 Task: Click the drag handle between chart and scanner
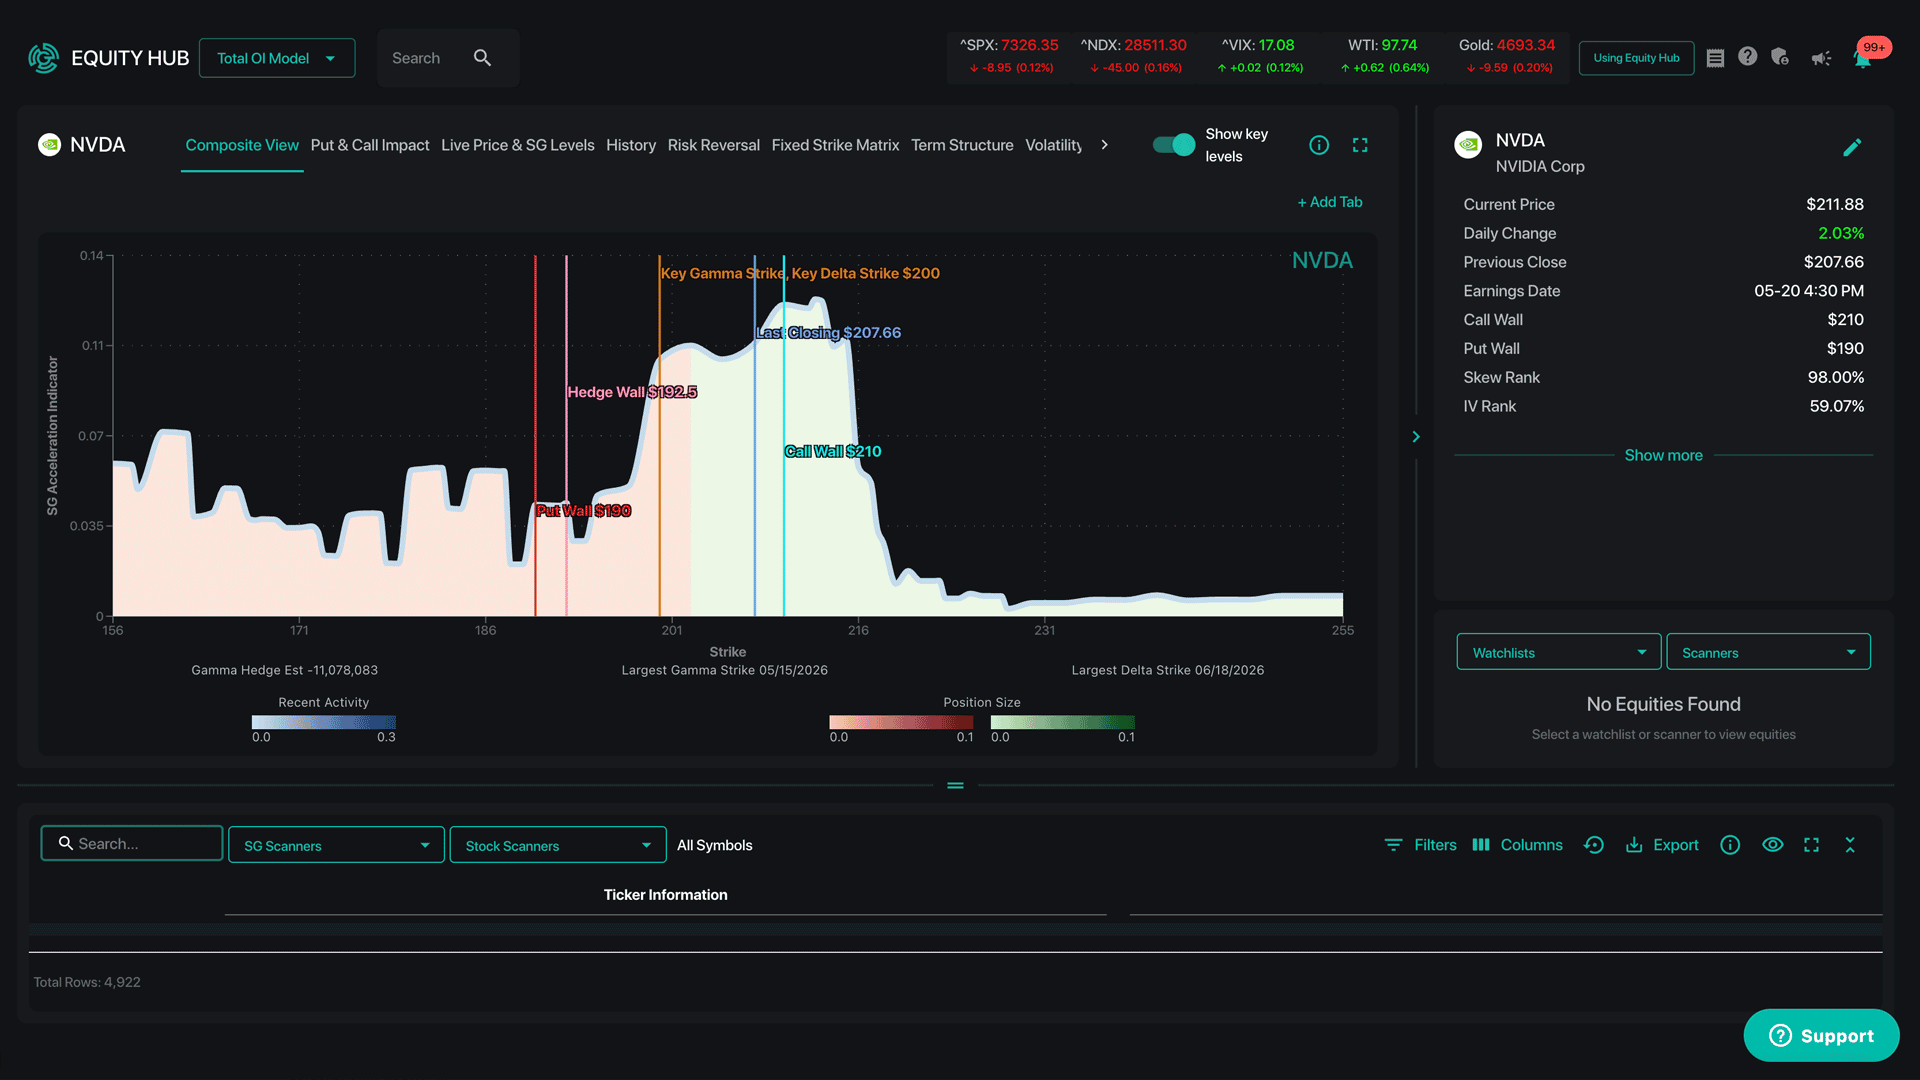click(x=955, y=785)
